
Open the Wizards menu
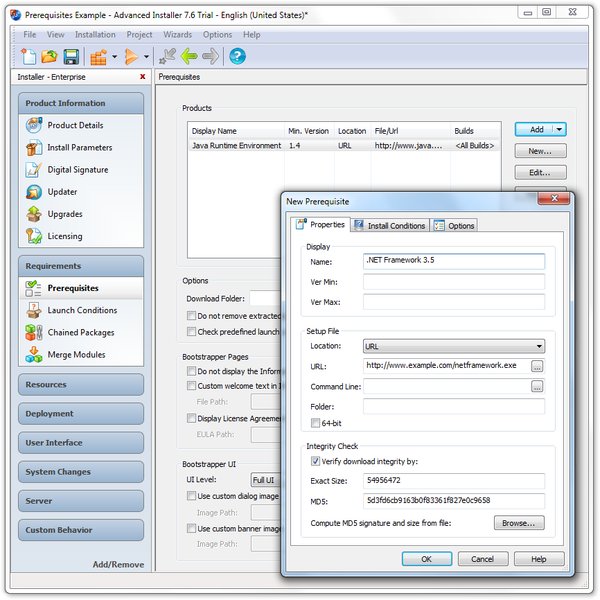(x=178, y=35)
